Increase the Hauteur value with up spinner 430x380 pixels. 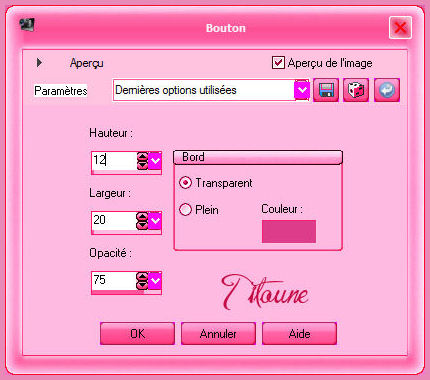pos(142,157)
